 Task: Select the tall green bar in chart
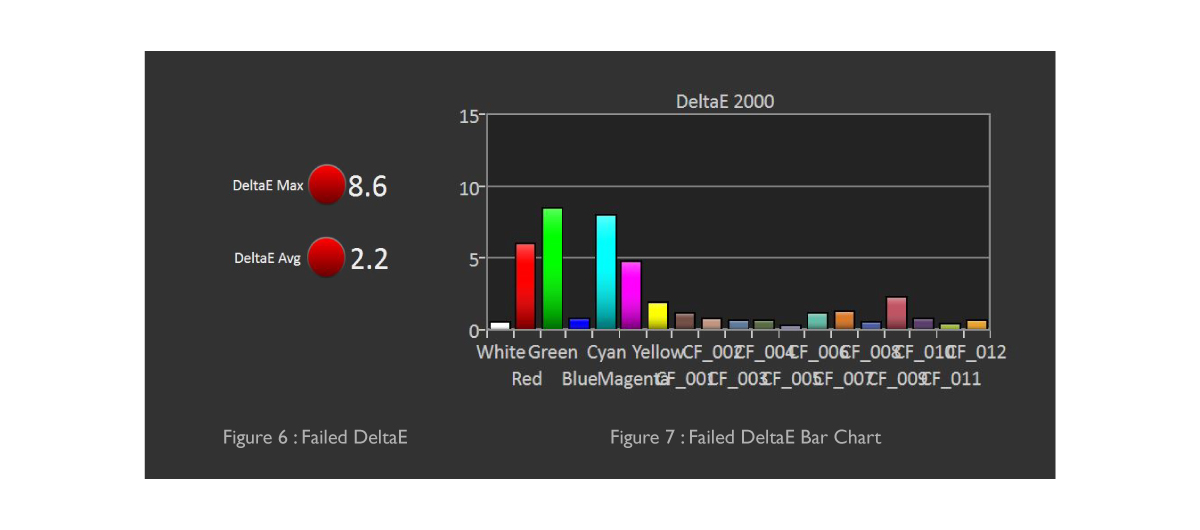[552, 269]
